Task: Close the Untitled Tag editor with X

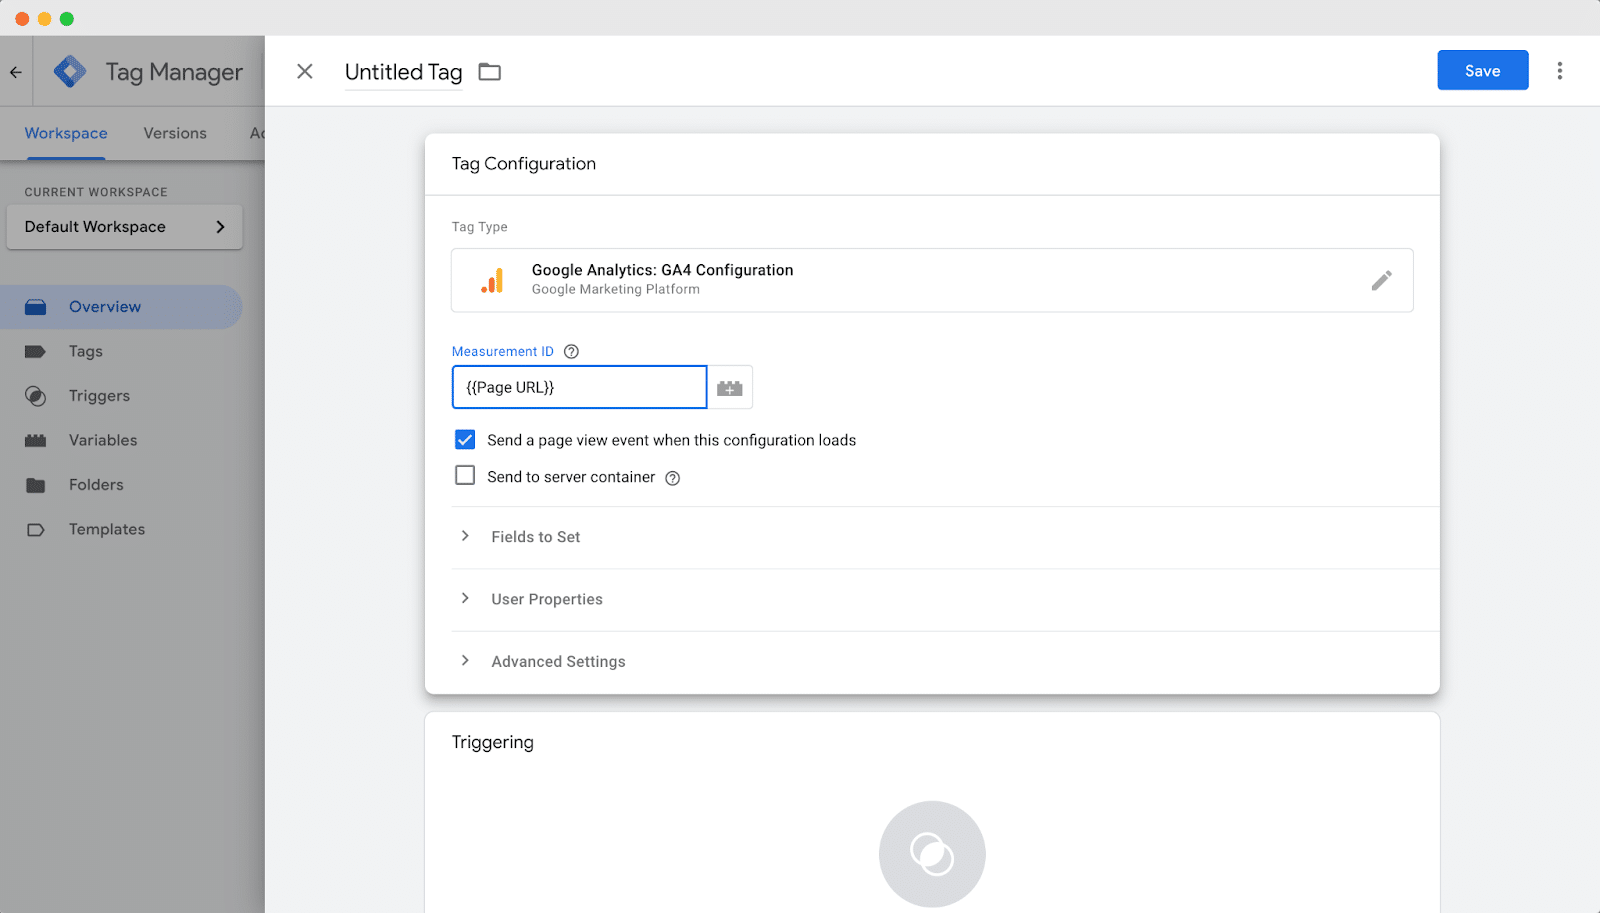Action: [305, 71]
